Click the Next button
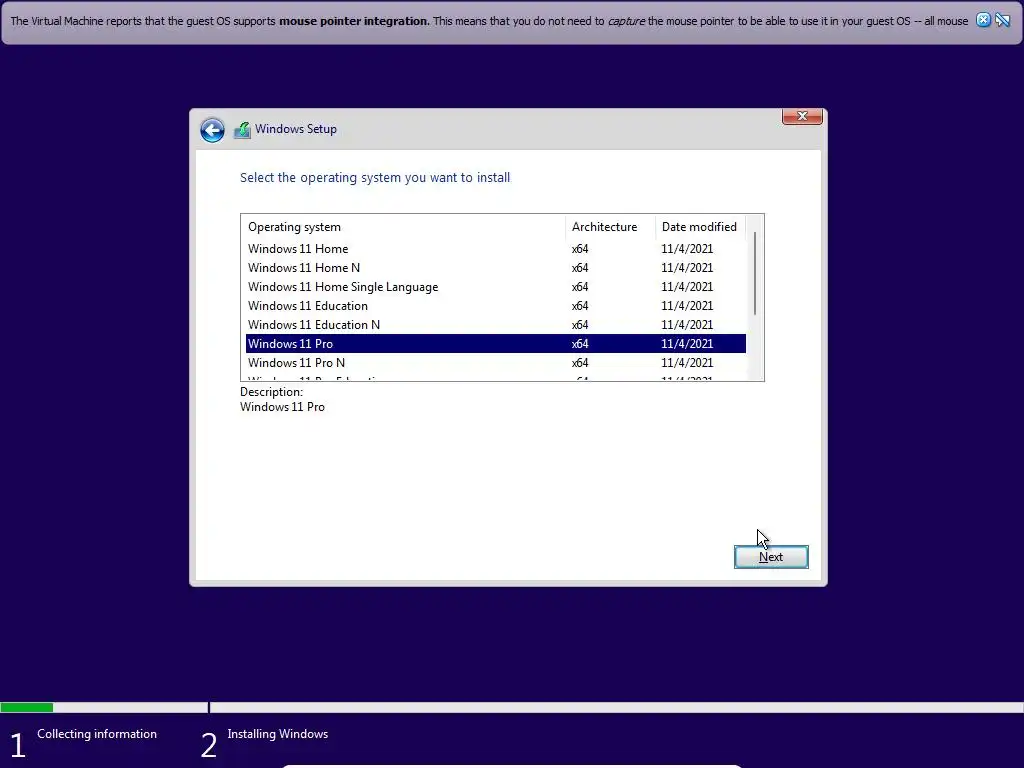This screenshot has width=1024, height=768. click(x=771, y=557)
